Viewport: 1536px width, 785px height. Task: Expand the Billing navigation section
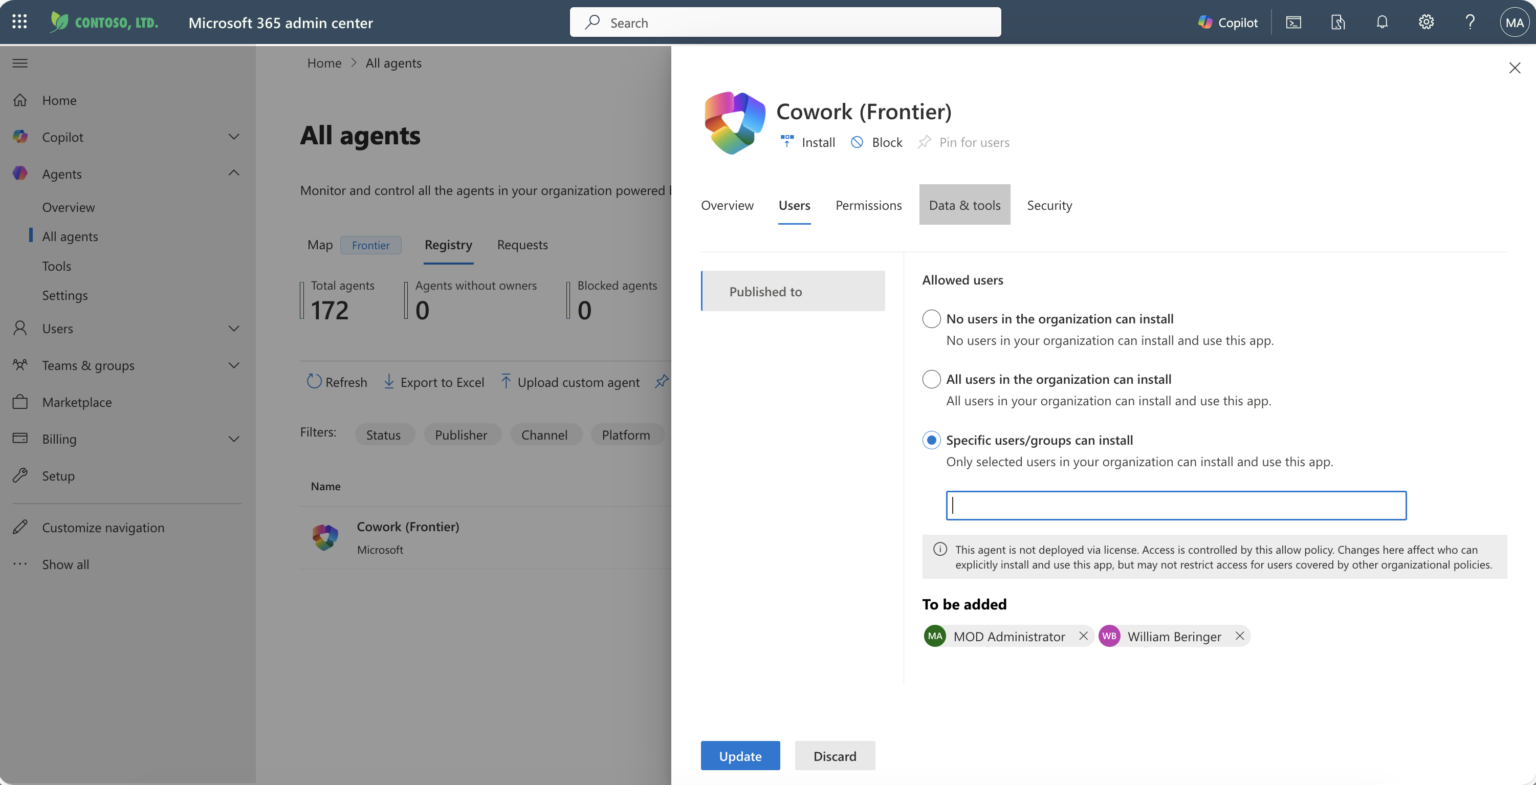pyautogui.click(x=234, y=439)
